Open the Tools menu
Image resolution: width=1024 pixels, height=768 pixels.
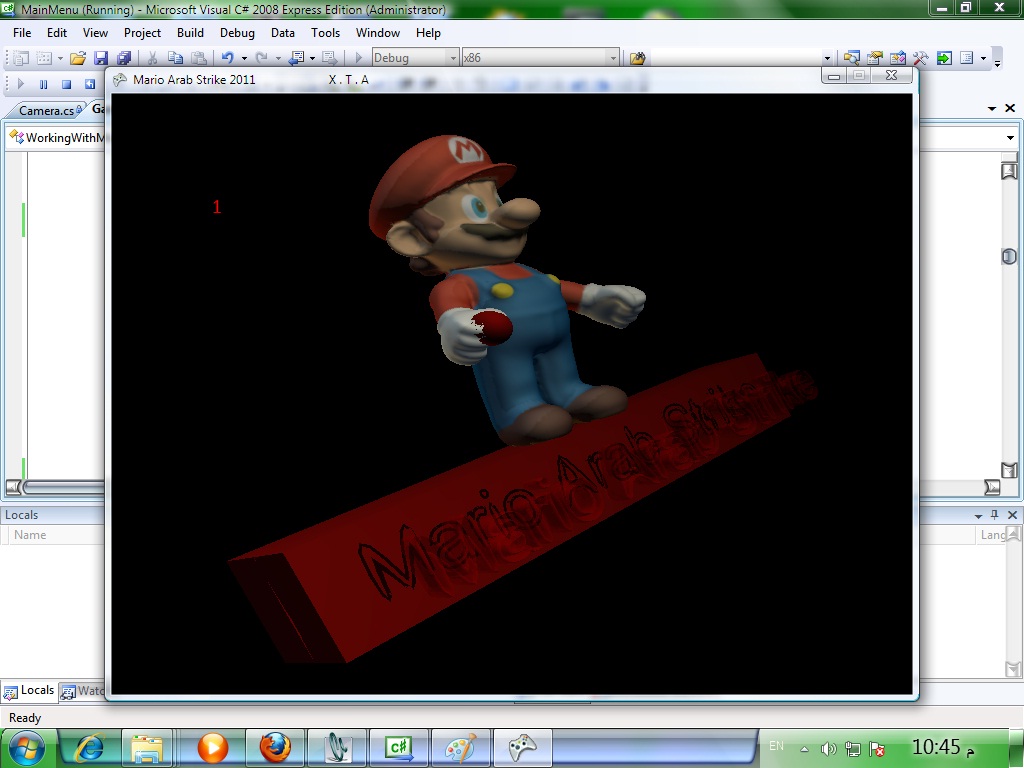pyautogui.click(x=325, y=33)
